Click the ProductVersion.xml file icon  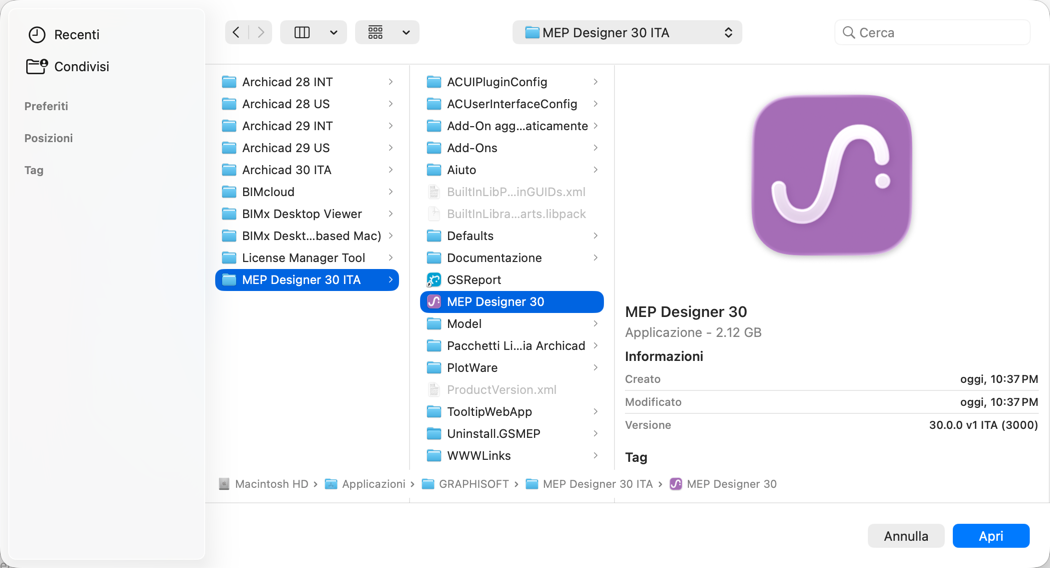[434, 390]
